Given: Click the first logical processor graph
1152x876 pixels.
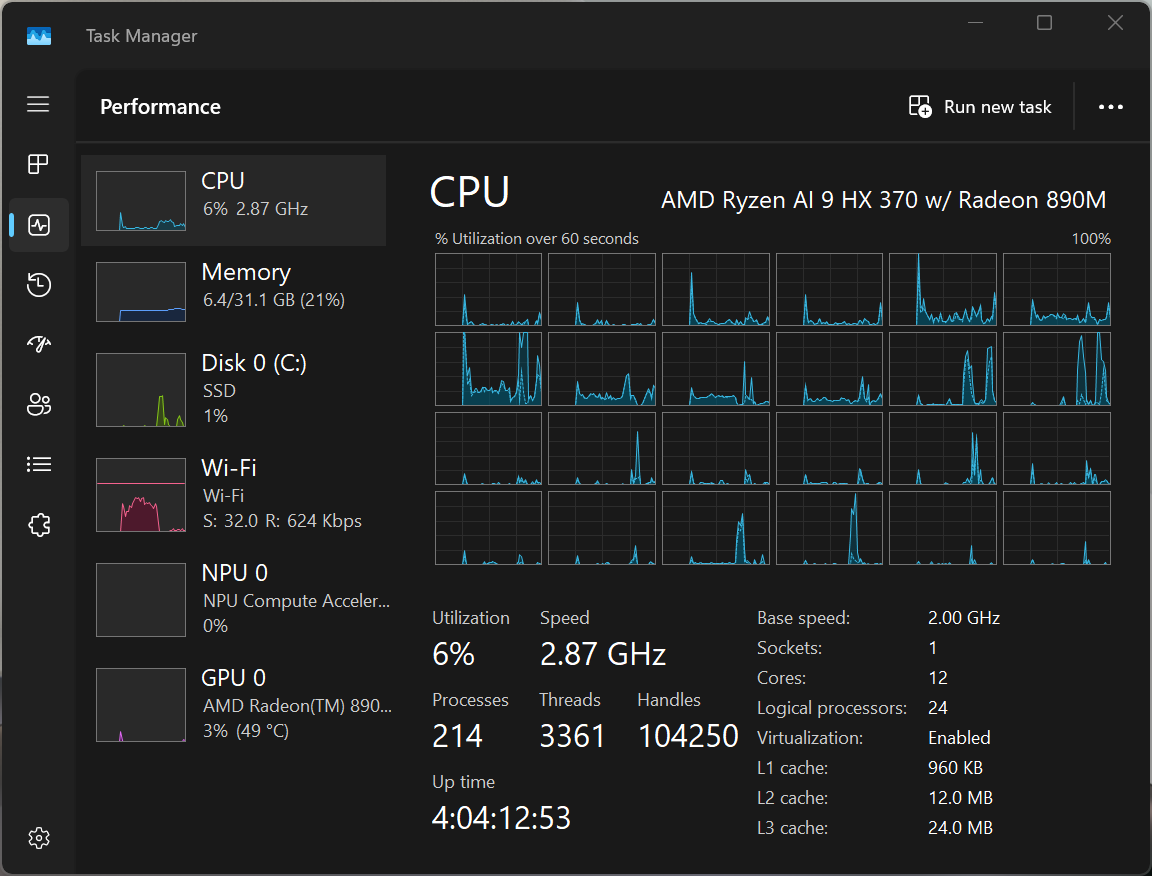Looking at the screenshot, I should pyautogui.click(x=488, y=289).
